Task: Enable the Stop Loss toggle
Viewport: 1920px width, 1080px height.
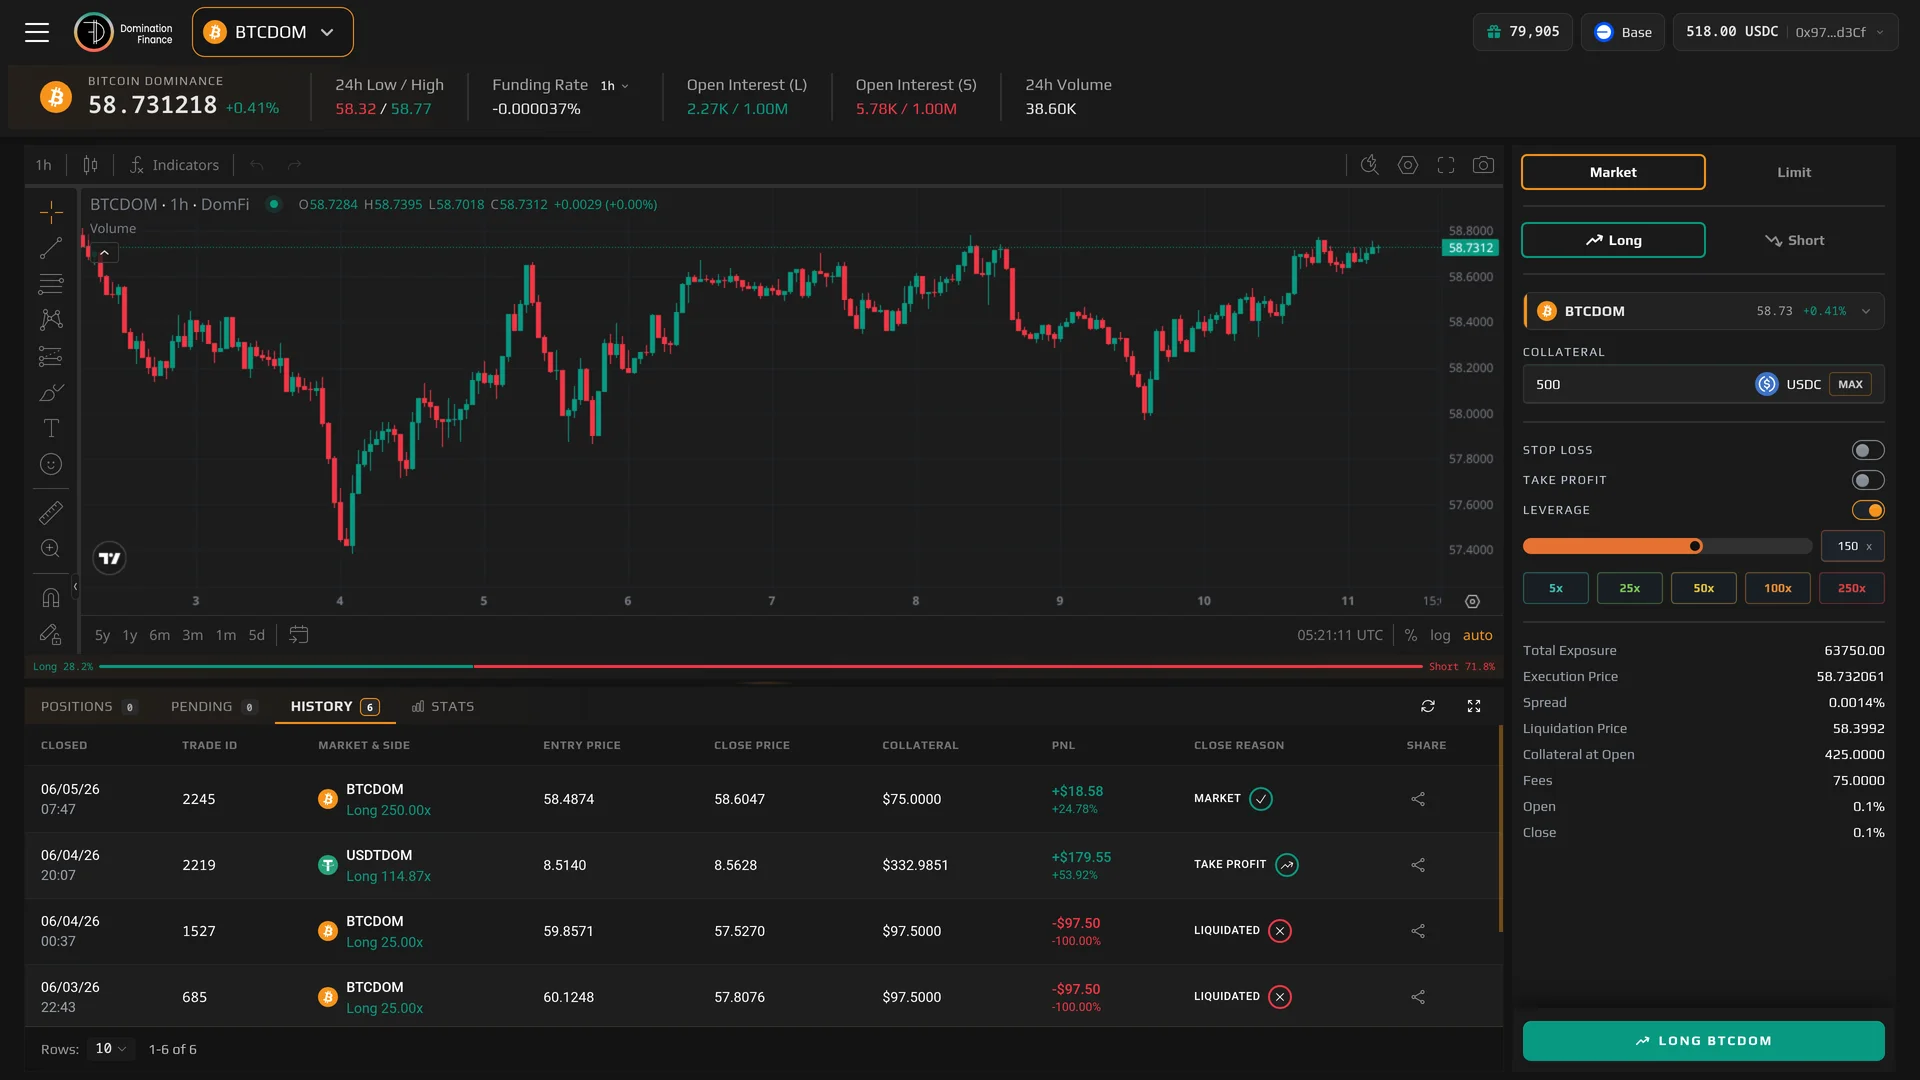Action: coord(1868,451)
